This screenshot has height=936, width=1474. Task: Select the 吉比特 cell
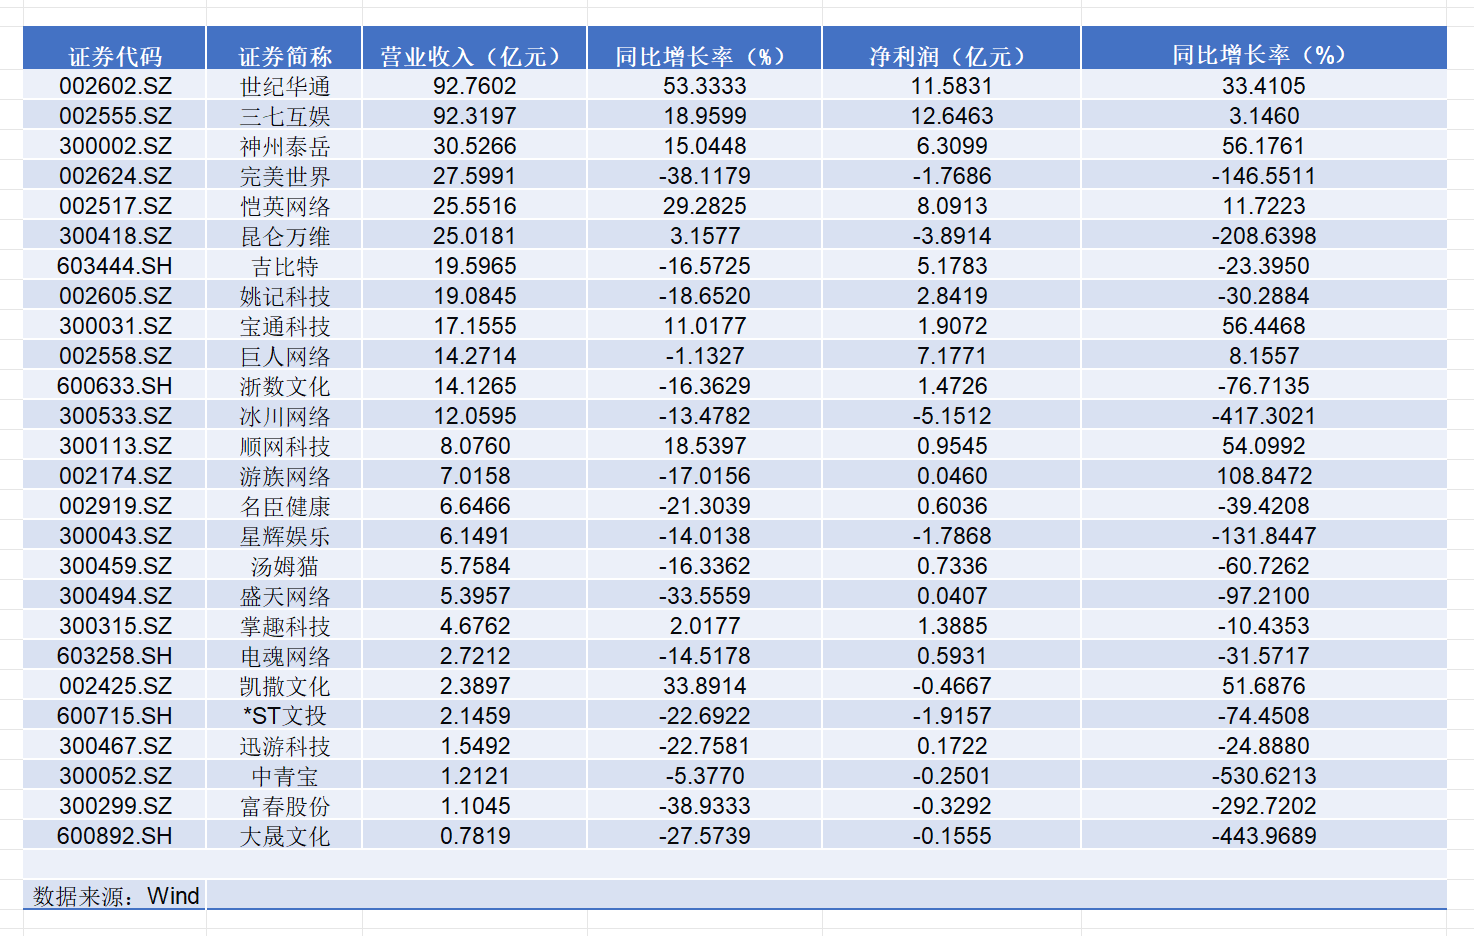(x=285, y=266)
